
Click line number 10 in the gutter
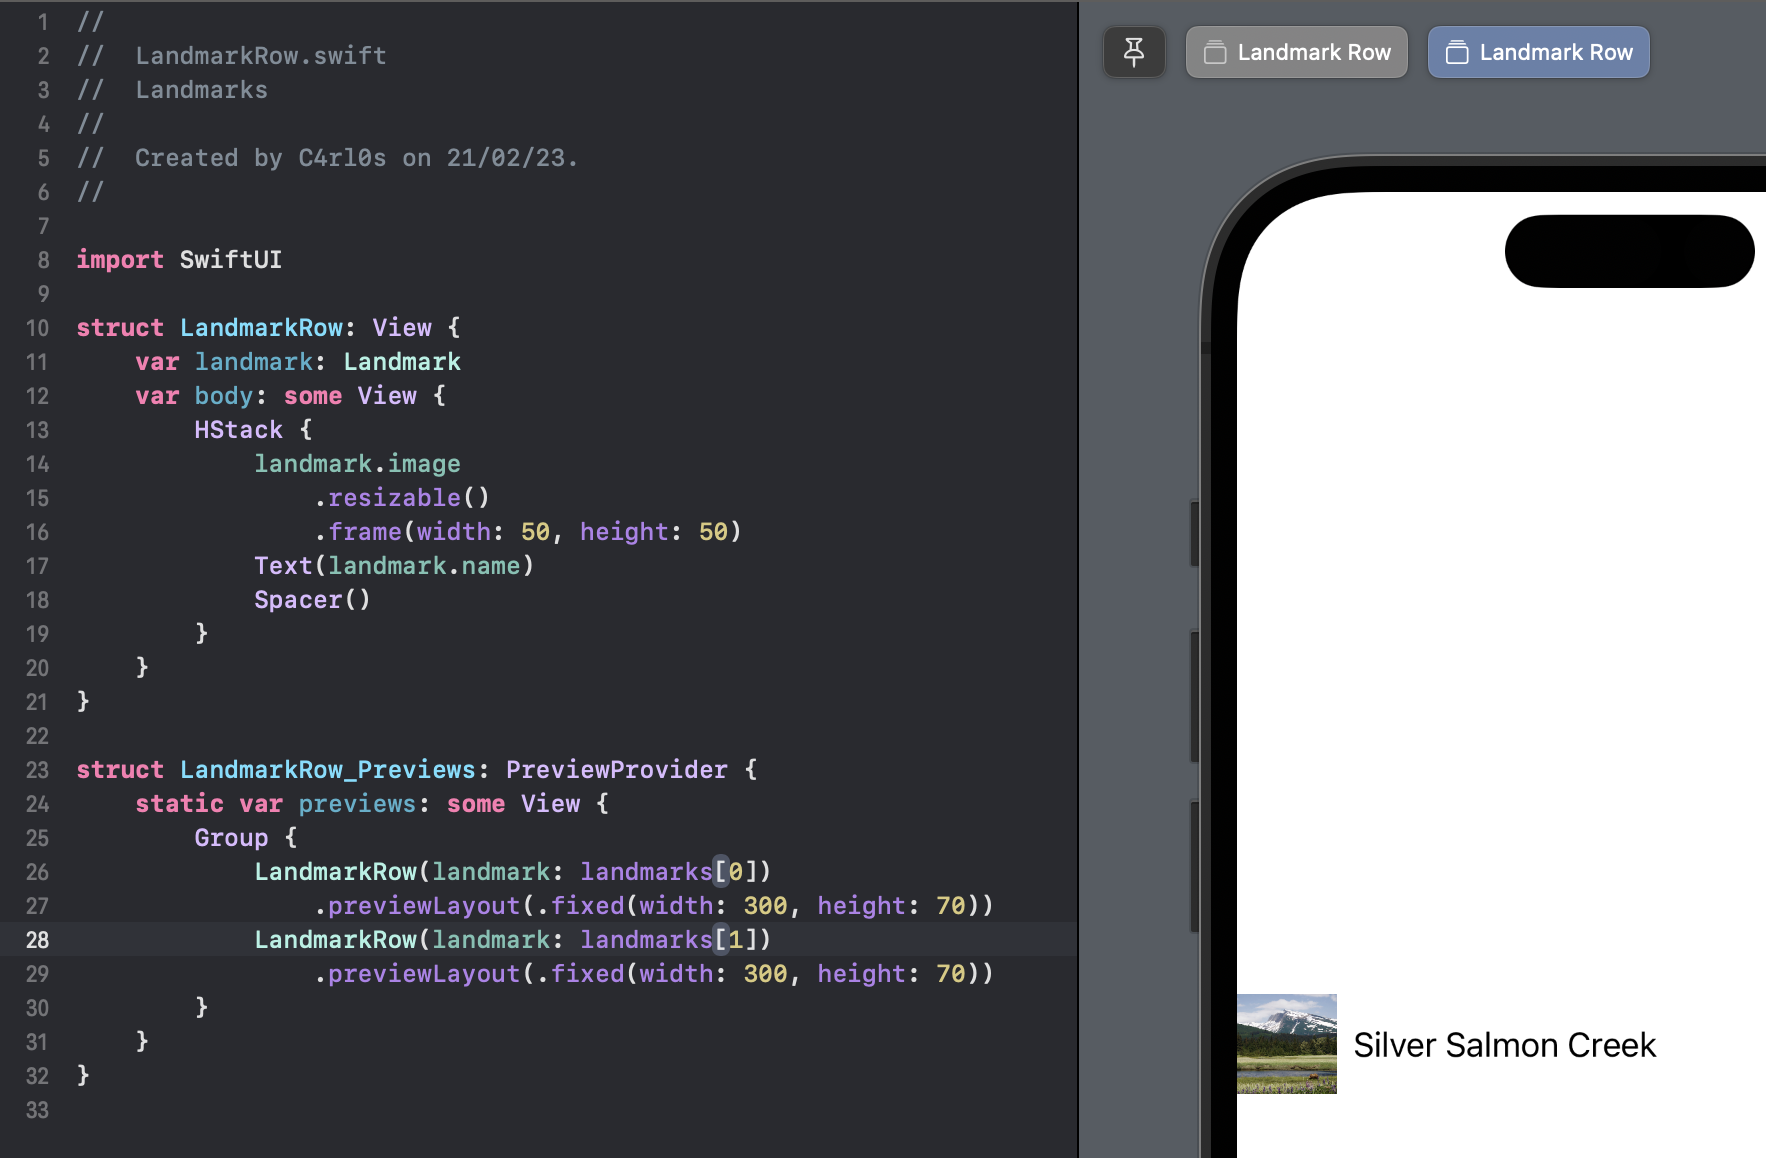(37, 328)
